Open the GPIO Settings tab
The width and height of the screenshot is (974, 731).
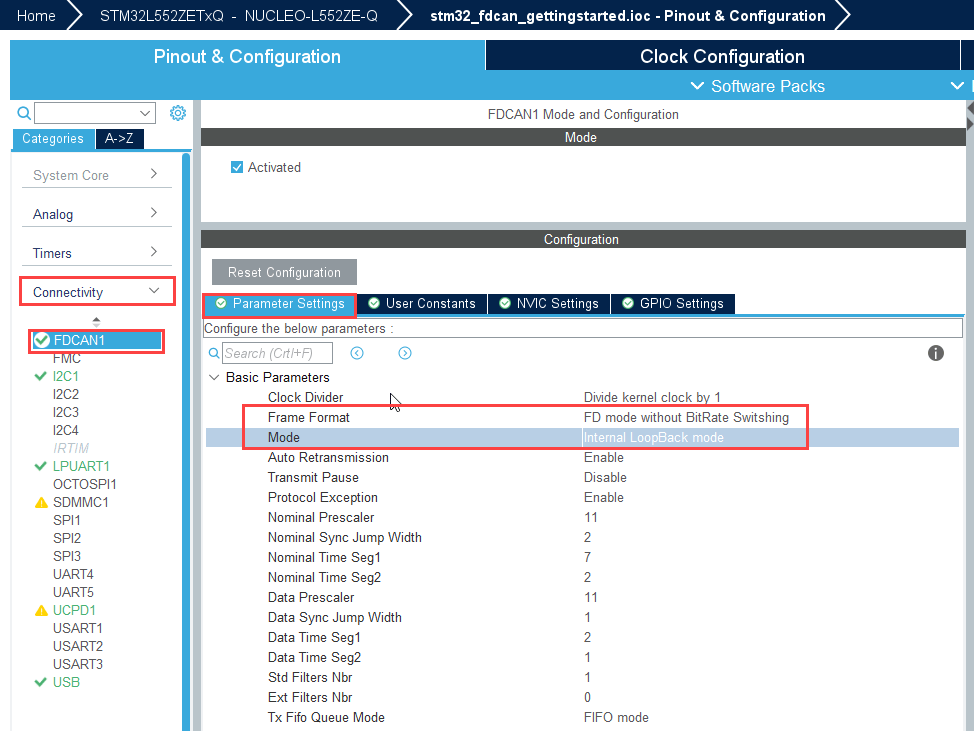[672, 303]
